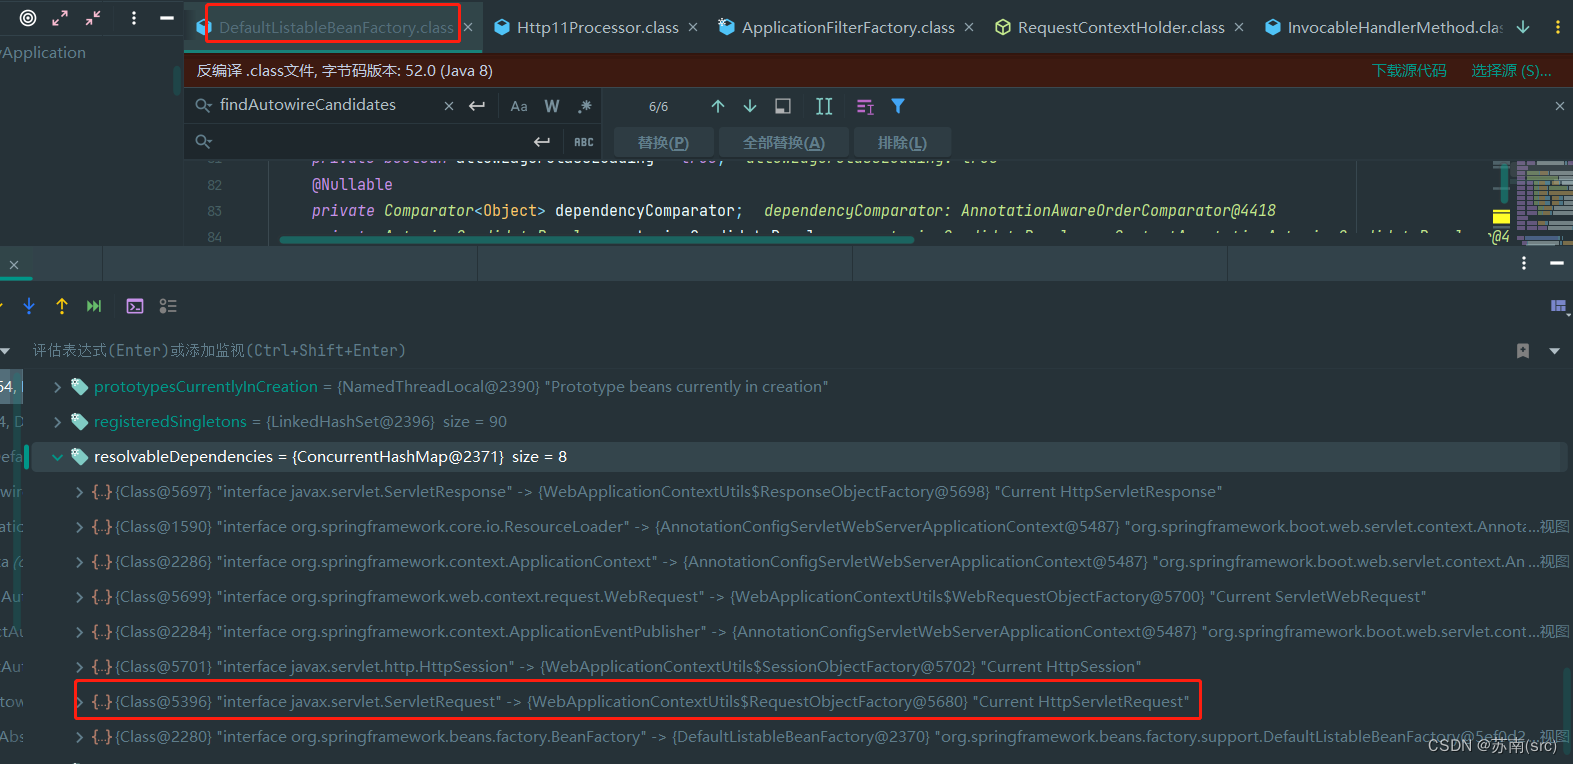Click 下载源代码 download sources link
This screenshot has height=764, width=1573.
coord(1409,71)
